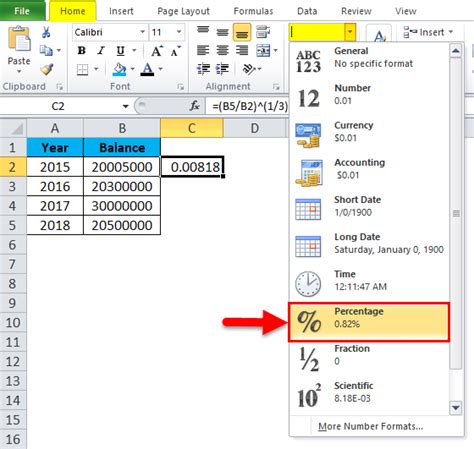Image resolution: width=474 pixels, height=449 pixels.
Task: Click the Insert Function fx icon
Action: coord(194,106)
